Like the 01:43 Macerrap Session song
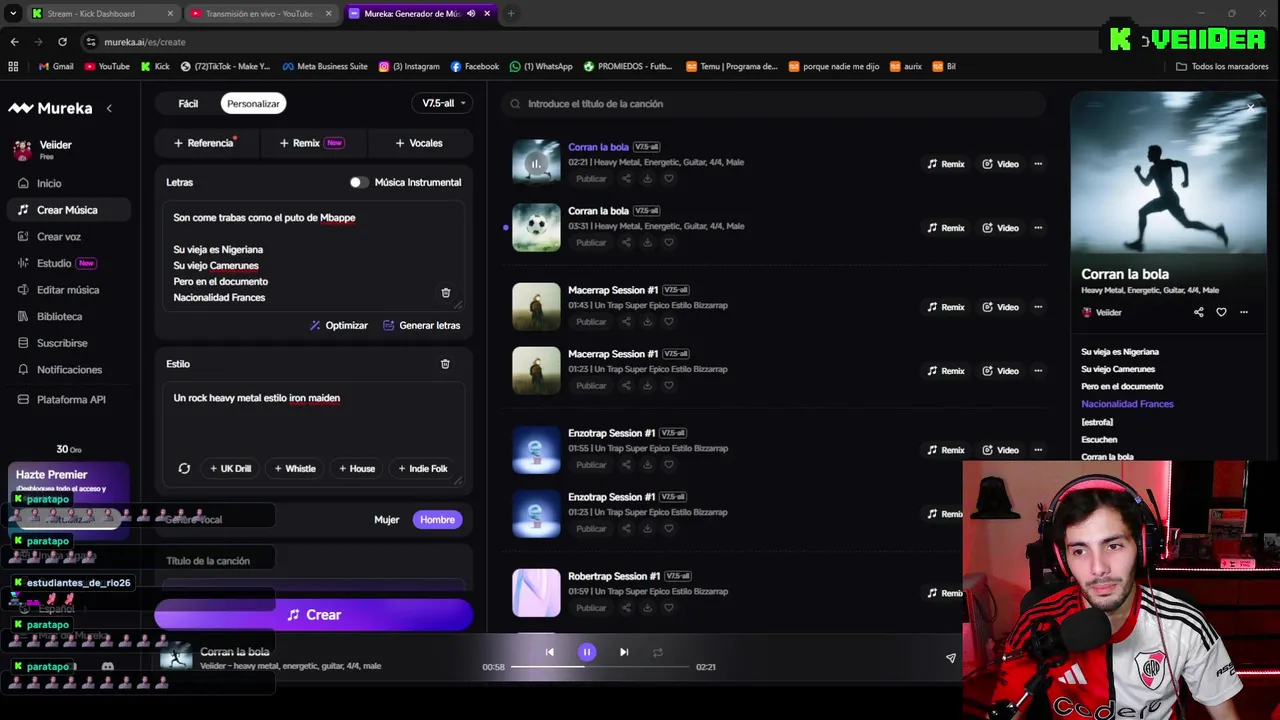This screenshot has width=1280, height=720. 669,322
